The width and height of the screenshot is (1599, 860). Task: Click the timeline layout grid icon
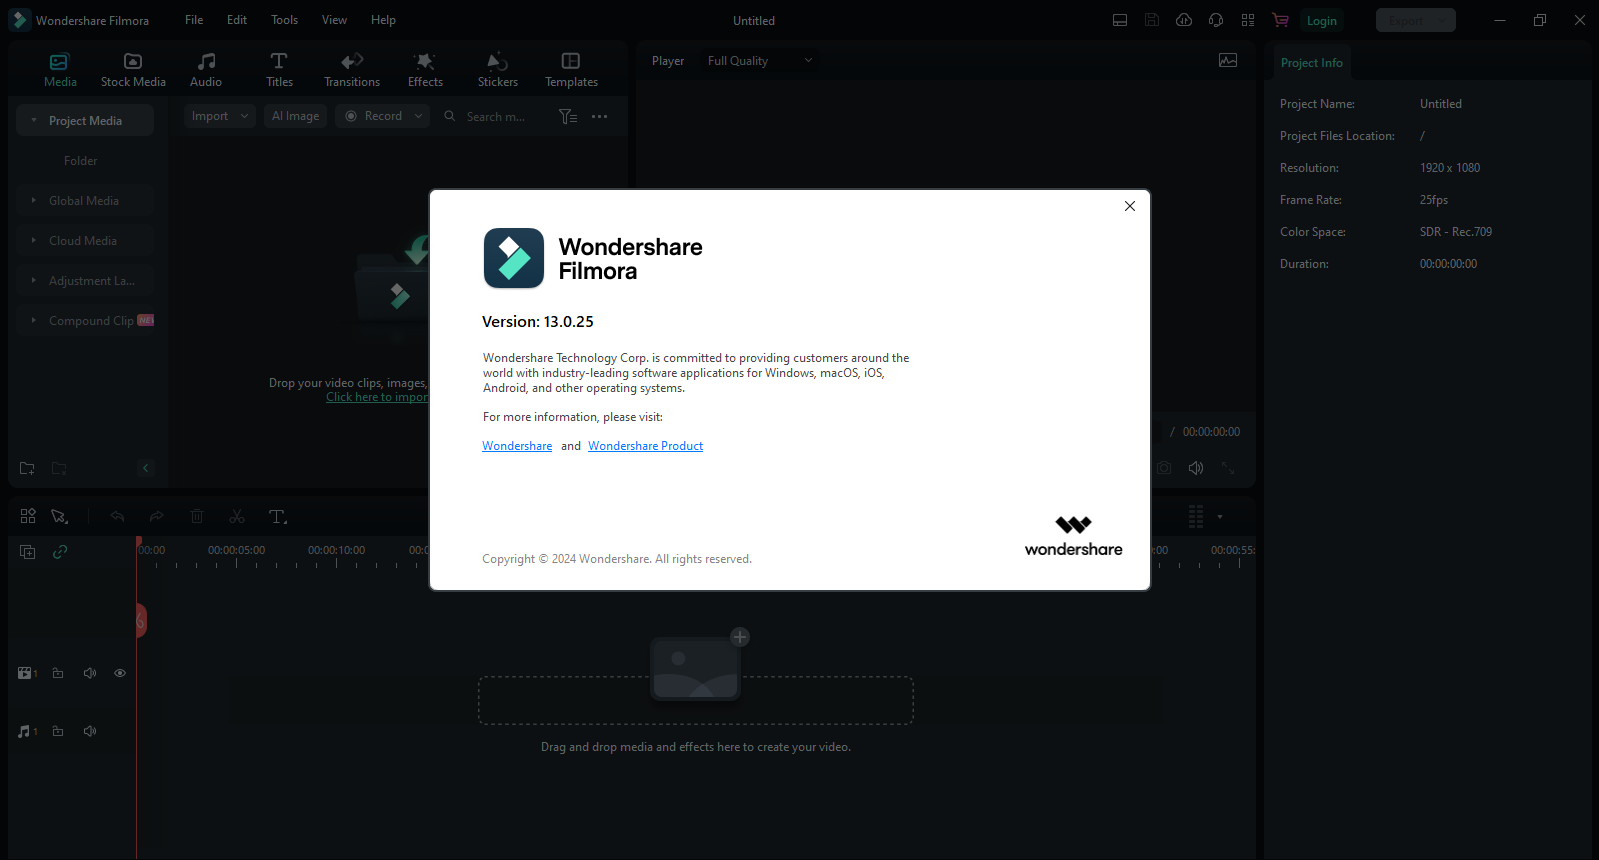28,516
